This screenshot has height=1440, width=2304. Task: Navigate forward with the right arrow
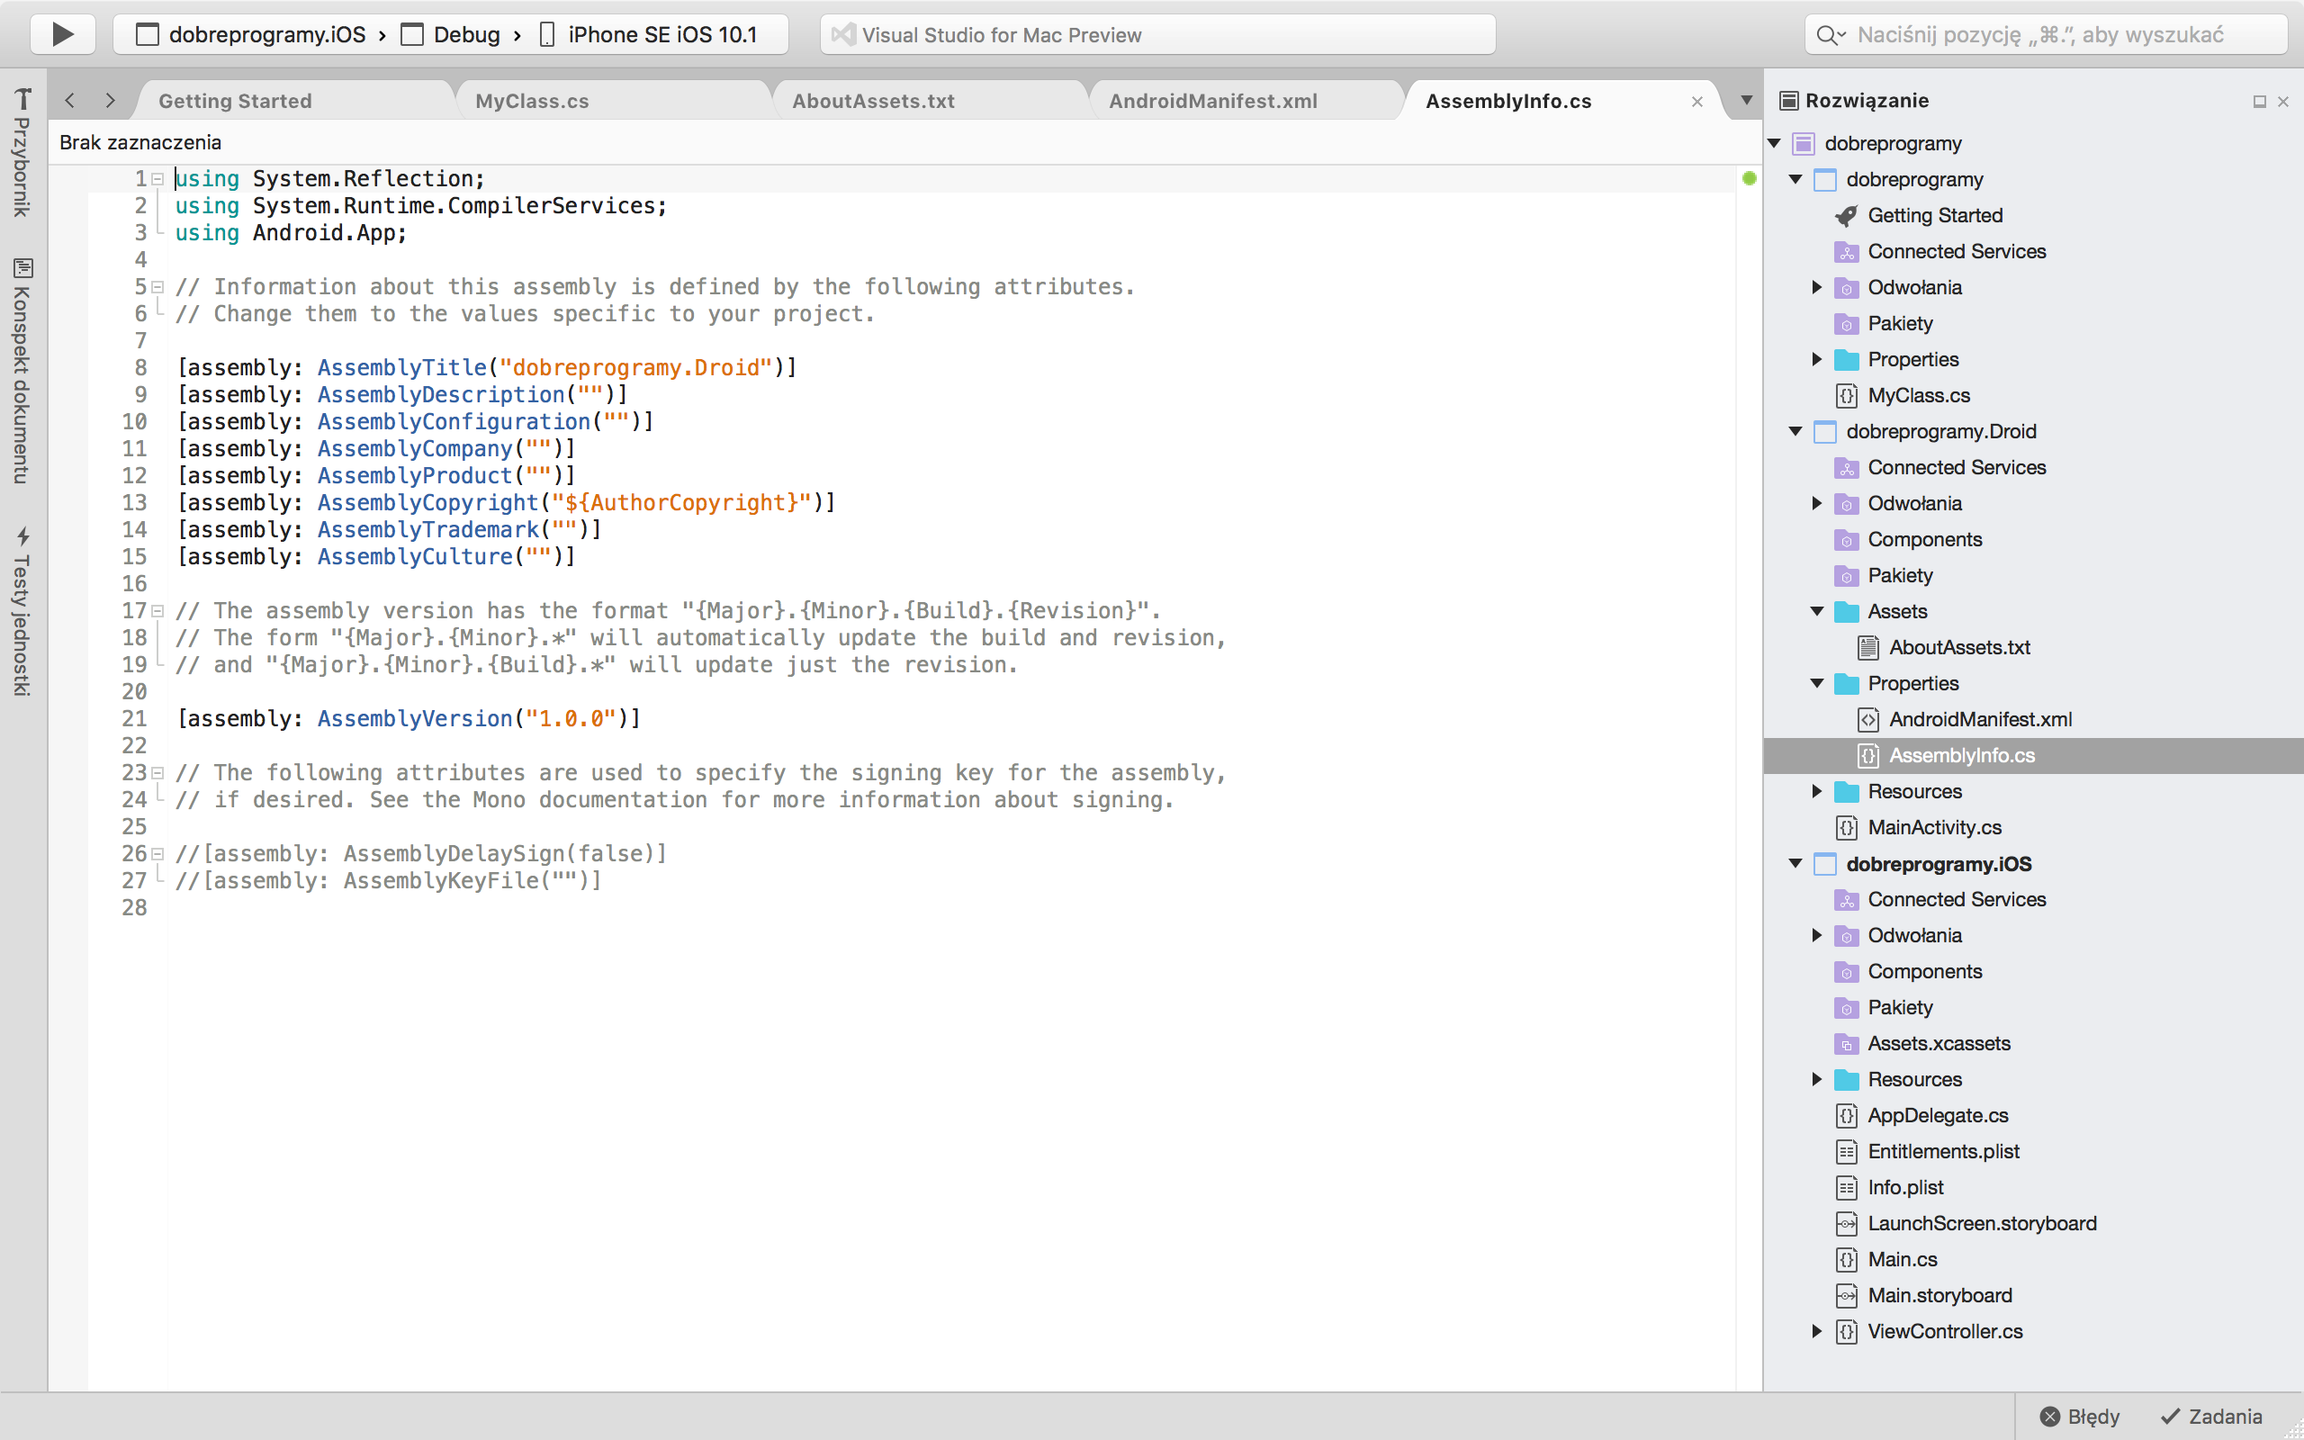tap(110, 100)
